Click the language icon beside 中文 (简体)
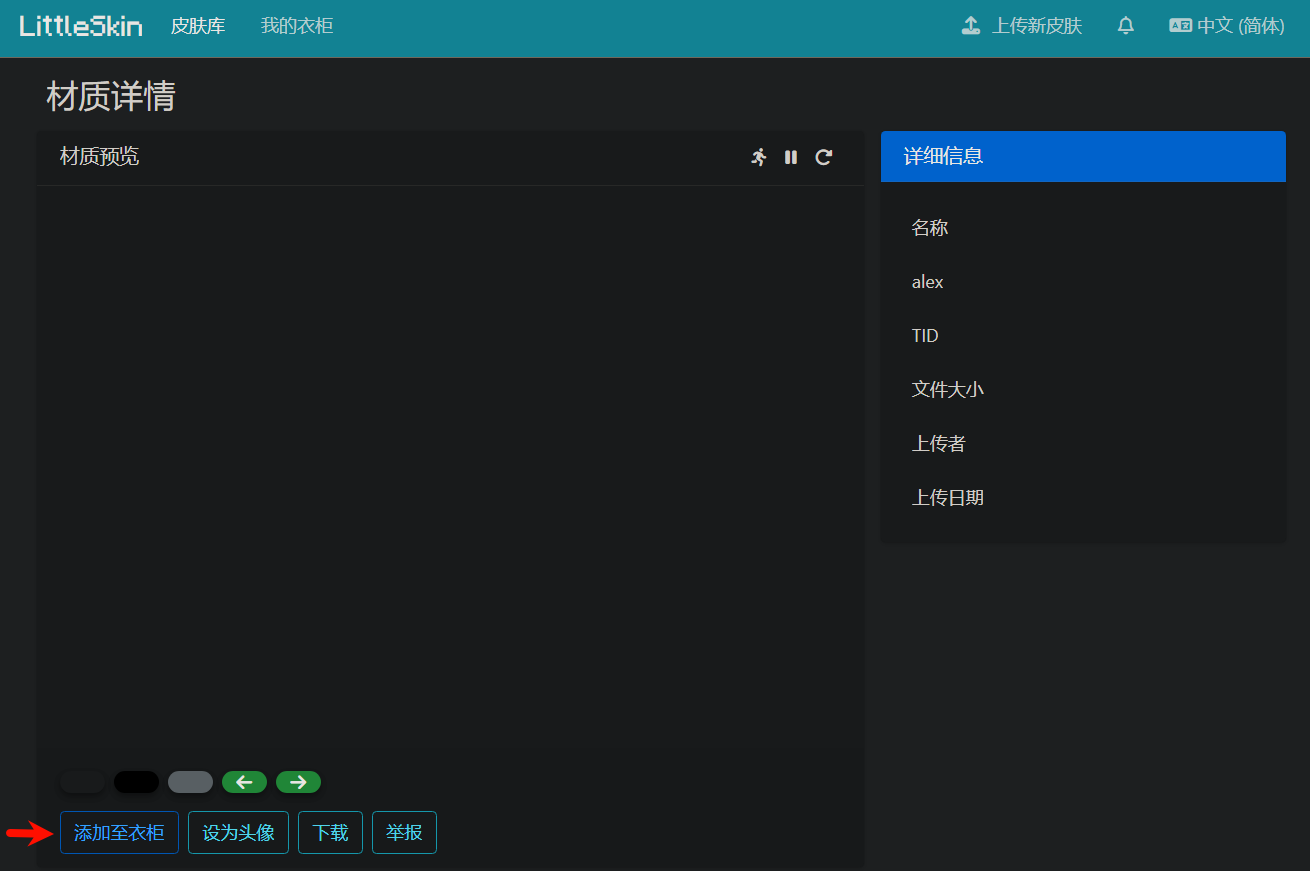Viewport: 1310px width, 871px height. (1180, 26)
